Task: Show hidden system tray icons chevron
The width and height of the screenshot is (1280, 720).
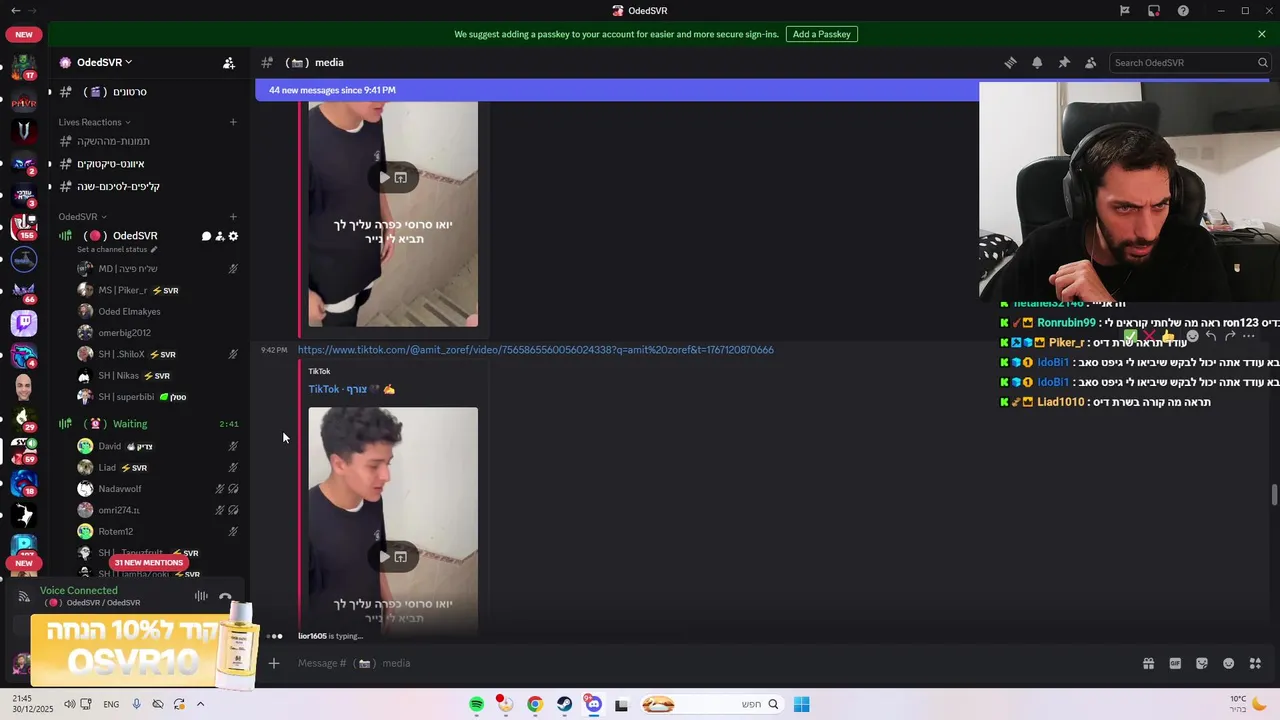Action: [x=200, y=704]
